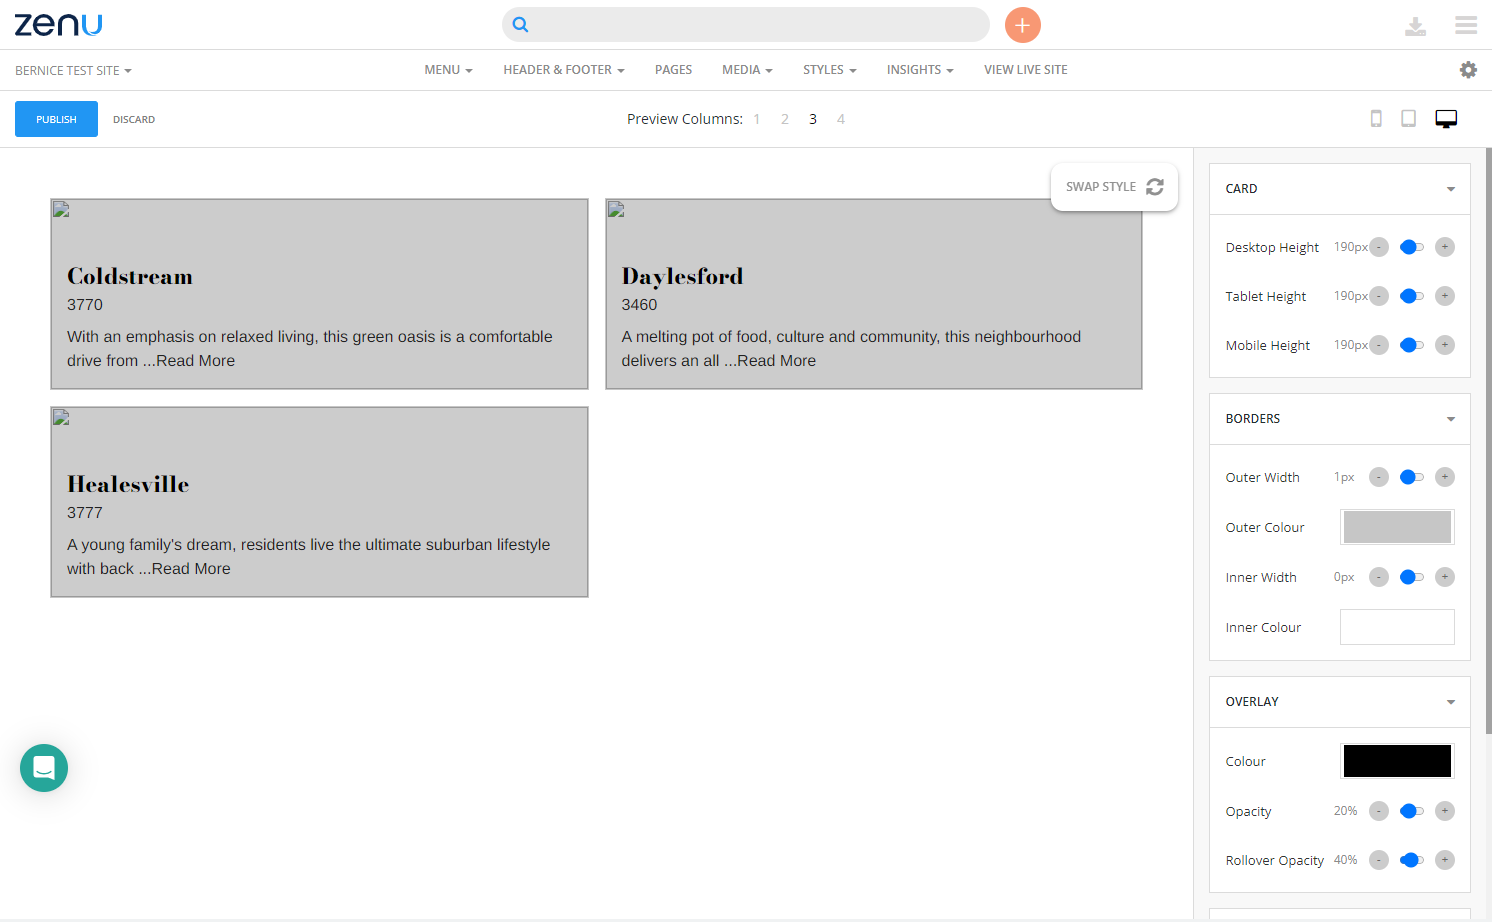Decrease Inner Width with minus button

(1379, 577)
